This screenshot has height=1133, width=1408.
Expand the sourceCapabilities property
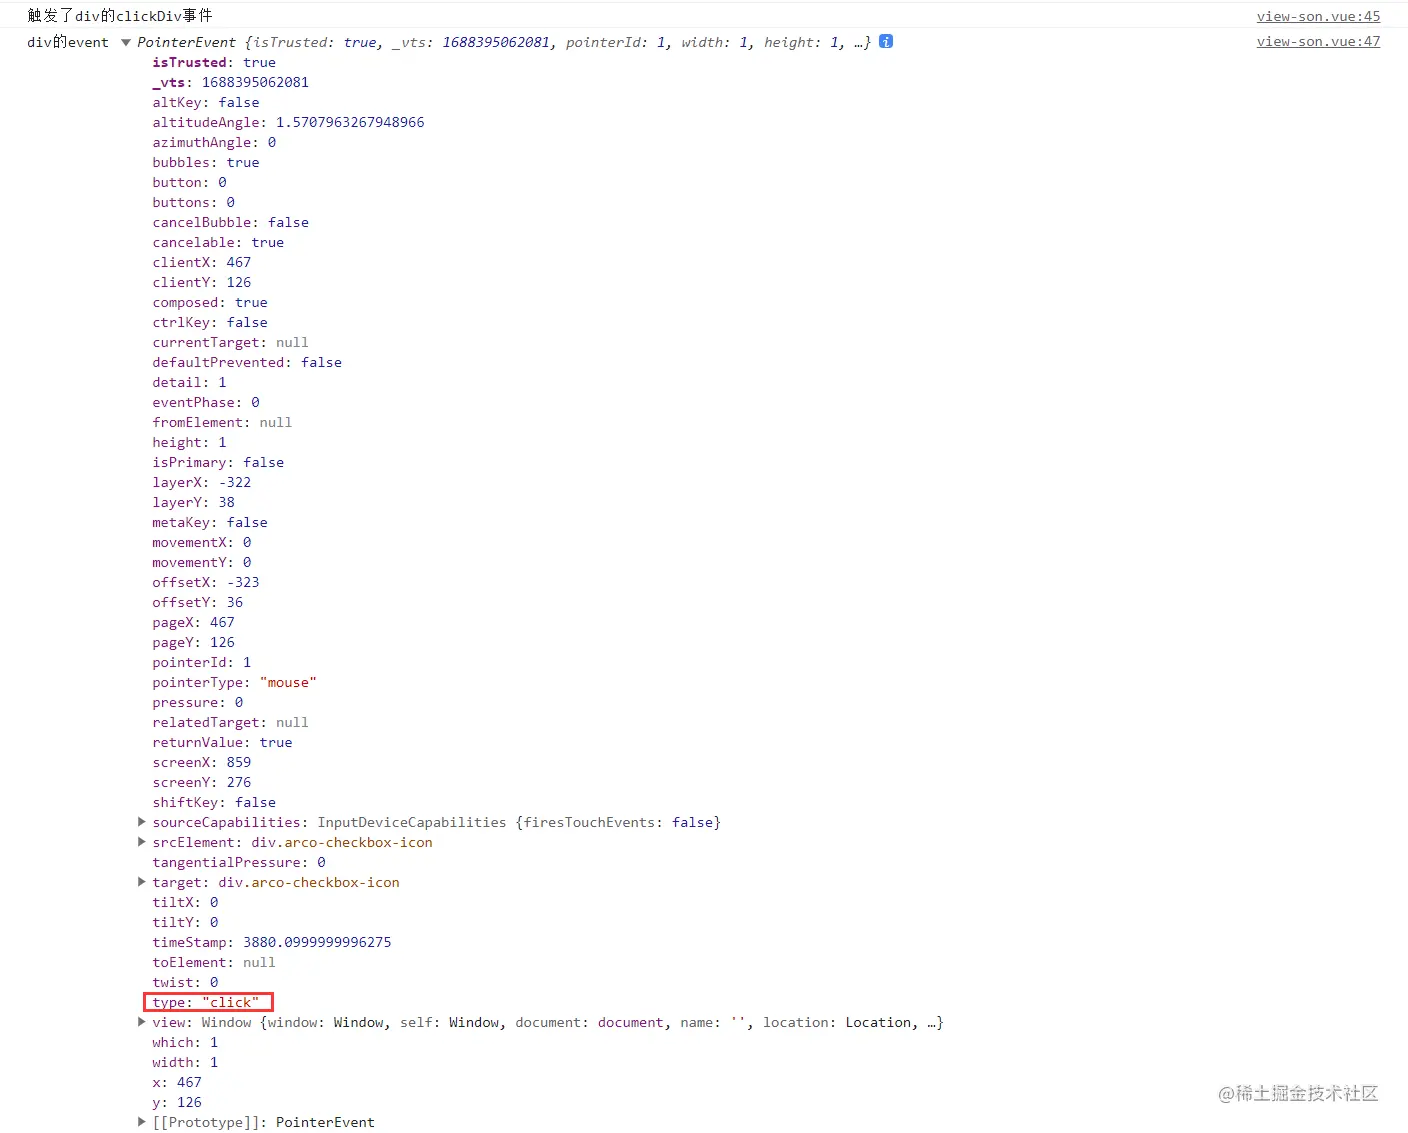point(142,822)
